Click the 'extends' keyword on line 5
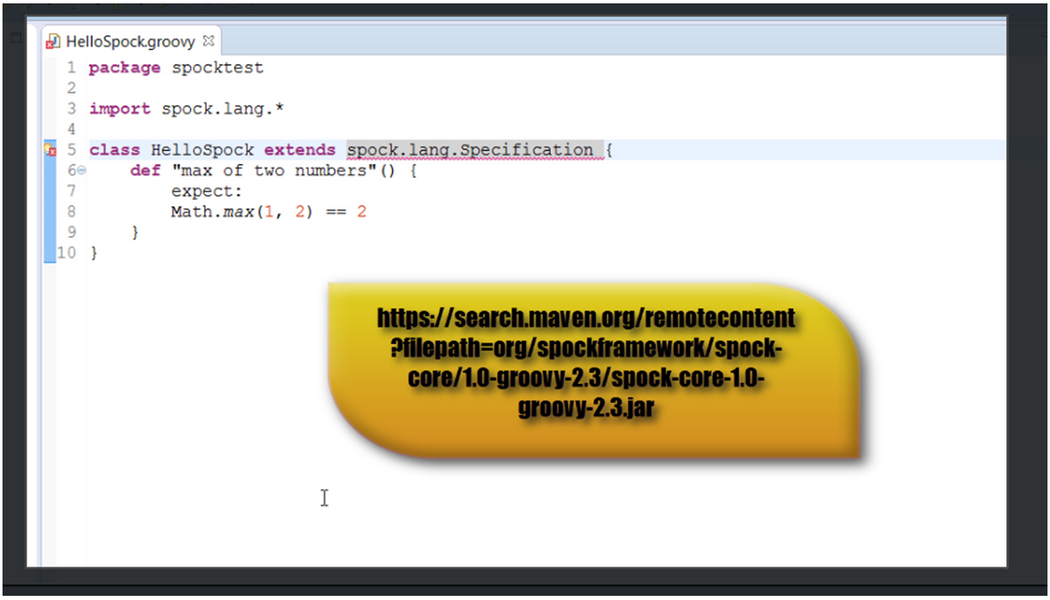The height and width of the screenshot is (600, 1050). [300, 150]
